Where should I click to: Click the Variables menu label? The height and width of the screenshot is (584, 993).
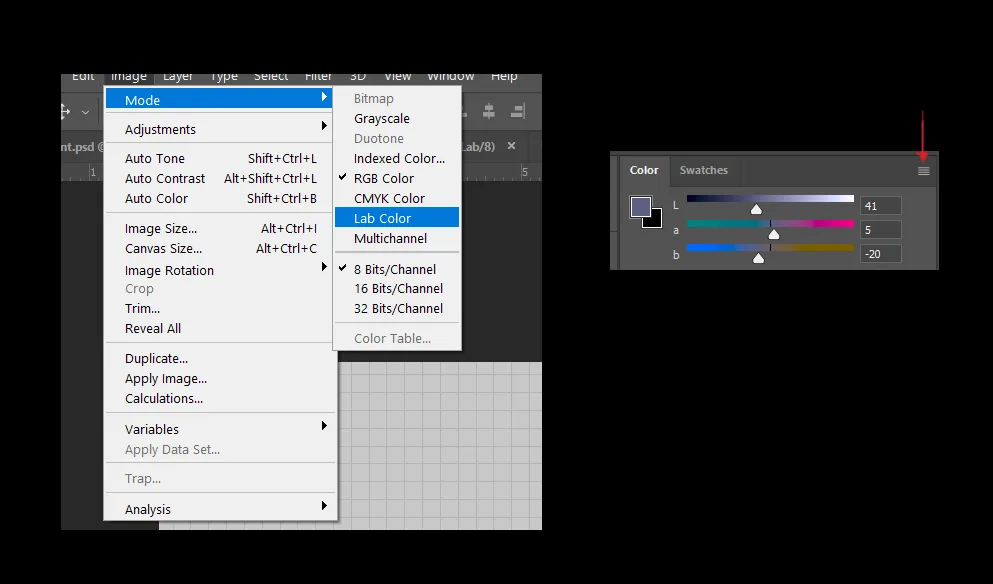(x=151, y=429)
